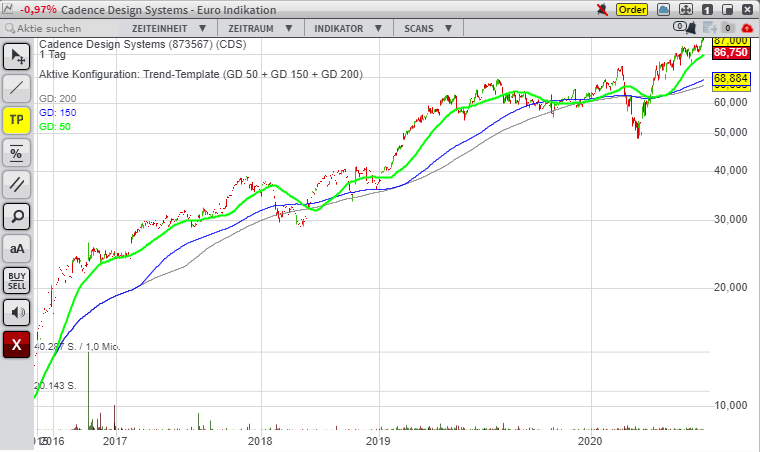Viewport: 760px width, 452px height.
Task: Activate the magnifier zoom tool
Action: click(x=16, y=216)
